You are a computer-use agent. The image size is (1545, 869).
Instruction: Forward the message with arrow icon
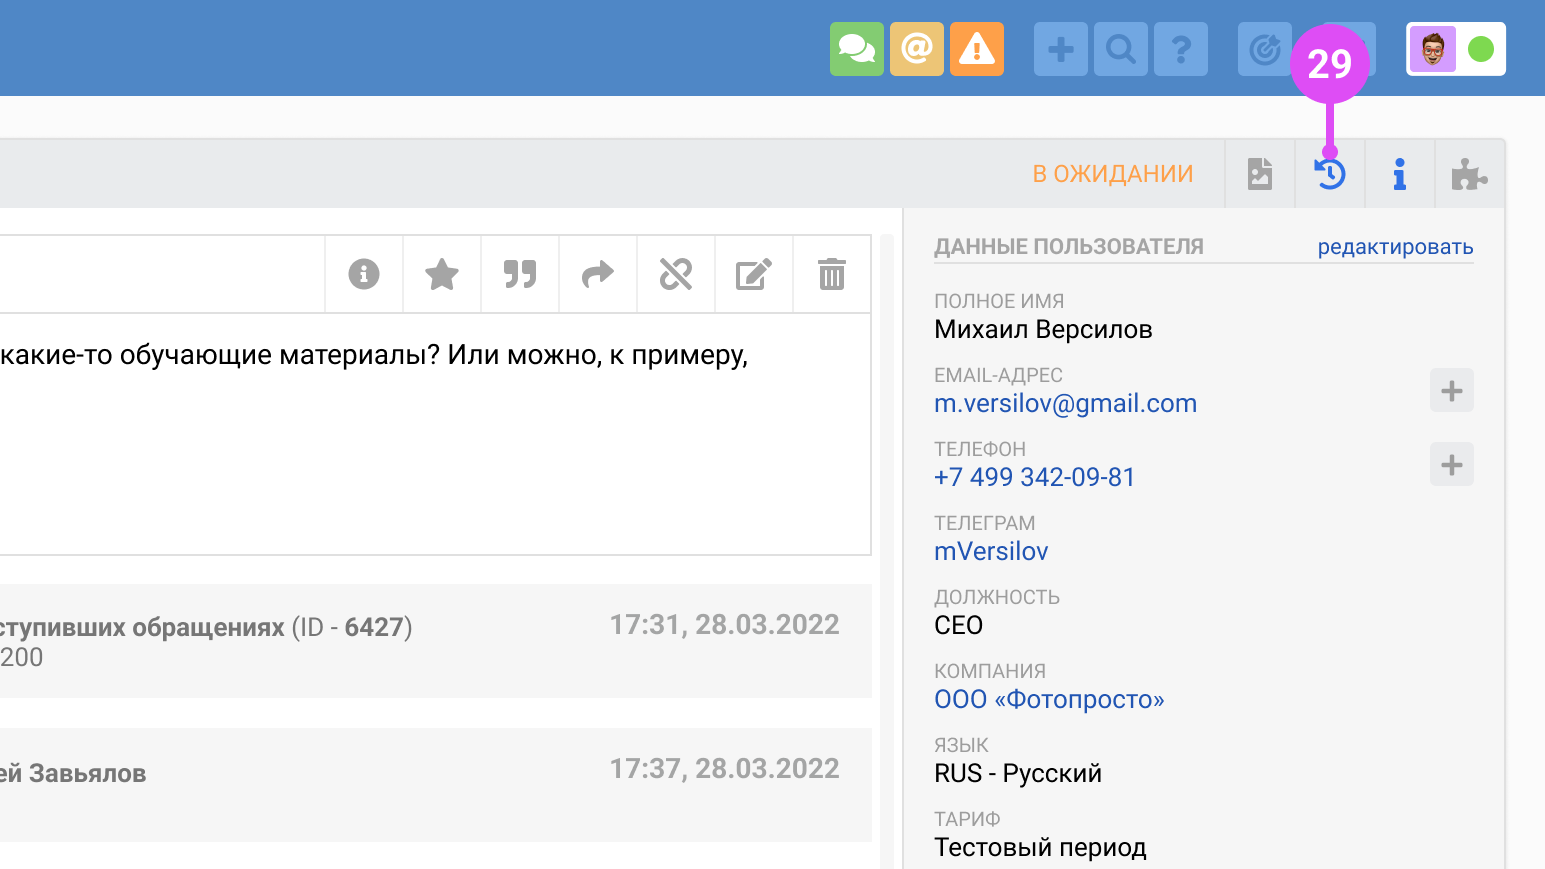pyautogui.click(x=597, y=274)
